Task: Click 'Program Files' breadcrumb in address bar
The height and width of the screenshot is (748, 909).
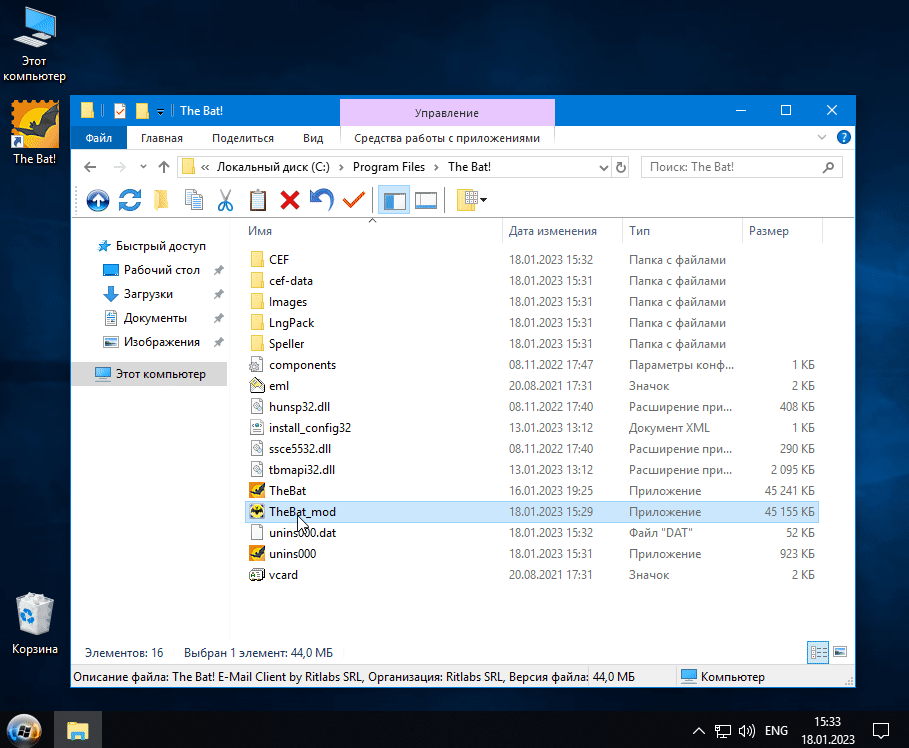Action: tap(389, 167)
